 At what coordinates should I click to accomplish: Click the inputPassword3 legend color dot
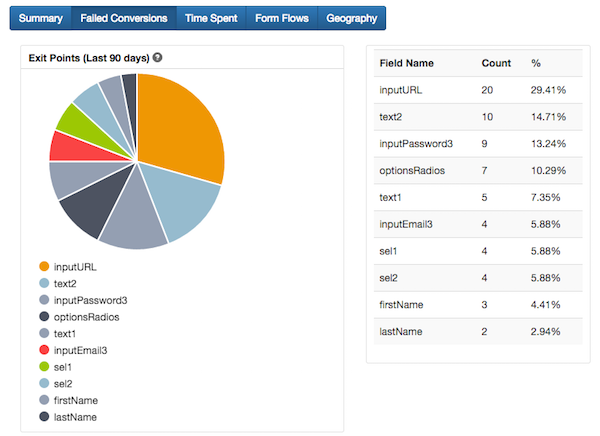pos(44,299)
